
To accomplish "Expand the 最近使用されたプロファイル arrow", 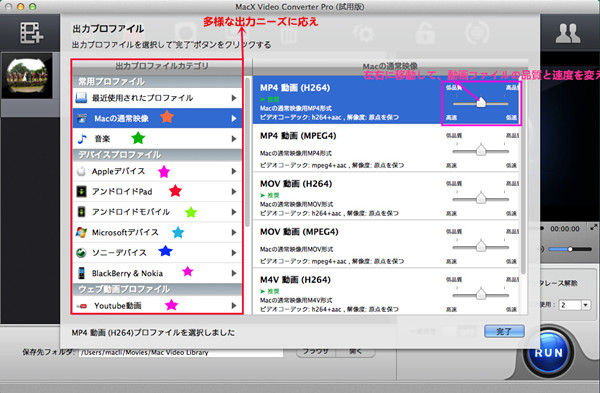I will coord(234,98).
